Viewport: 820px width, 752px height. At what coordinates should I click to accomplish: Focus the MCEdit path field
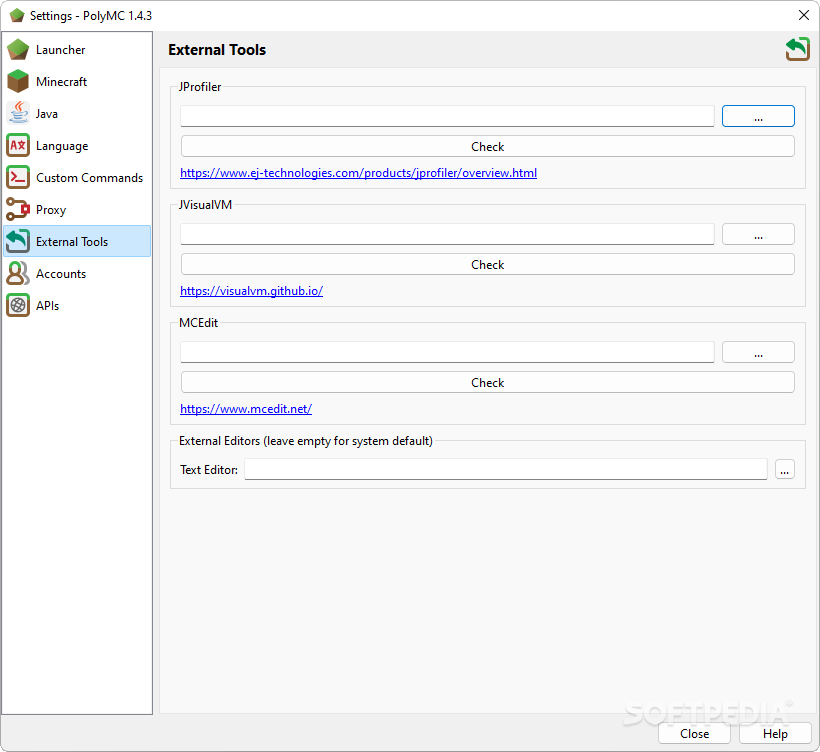tap(447, 352)
